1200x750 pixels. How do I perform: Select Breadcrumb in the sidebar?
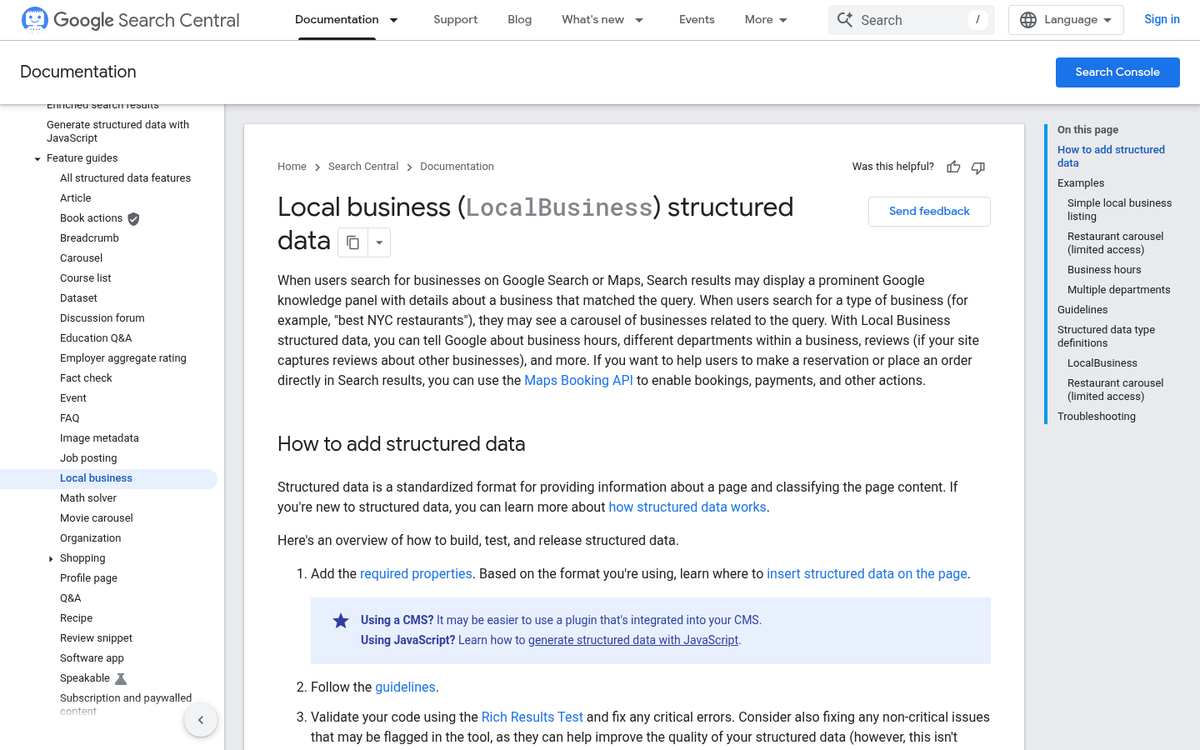tap(89, 238)
